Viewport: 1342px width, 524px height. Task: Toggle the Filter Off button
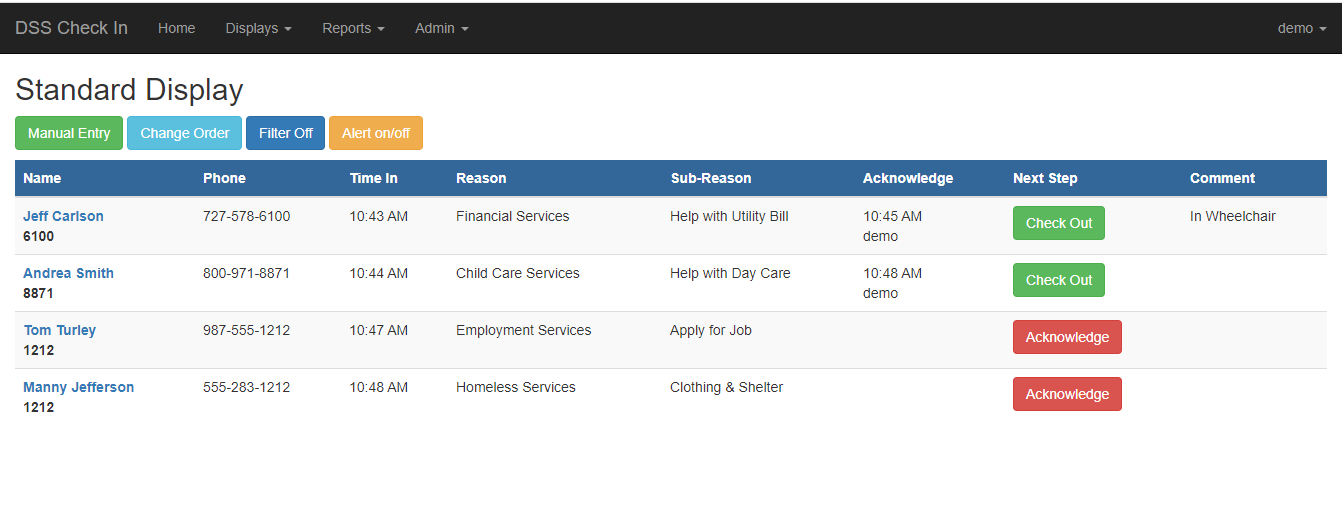coord(285,133)
